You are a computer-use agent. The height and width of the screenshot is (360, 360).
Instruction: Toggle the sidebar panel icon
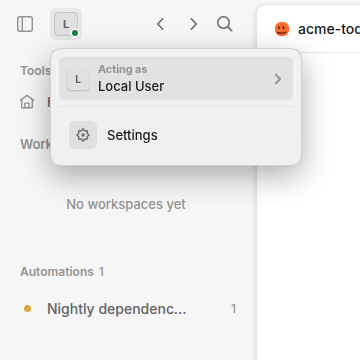pyautogui.click(x=25, y=24)
